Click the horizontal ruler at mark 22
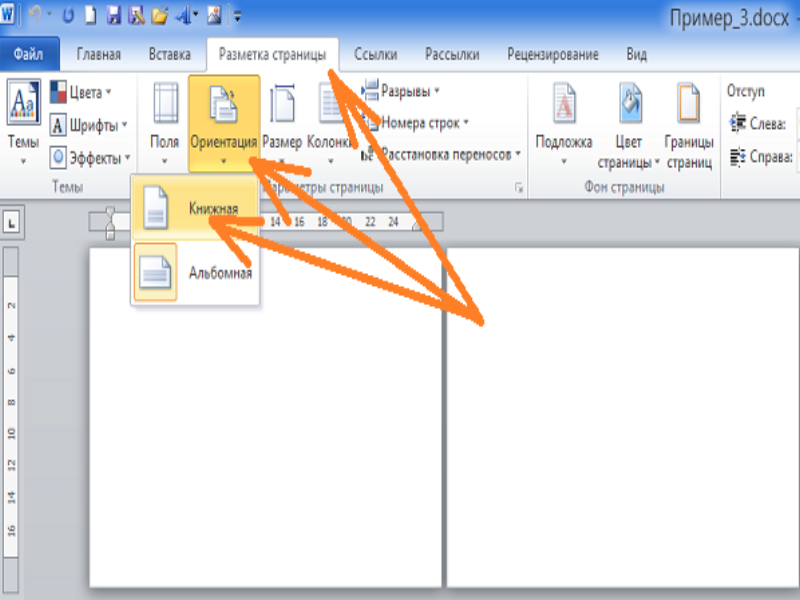 [370, 222]
